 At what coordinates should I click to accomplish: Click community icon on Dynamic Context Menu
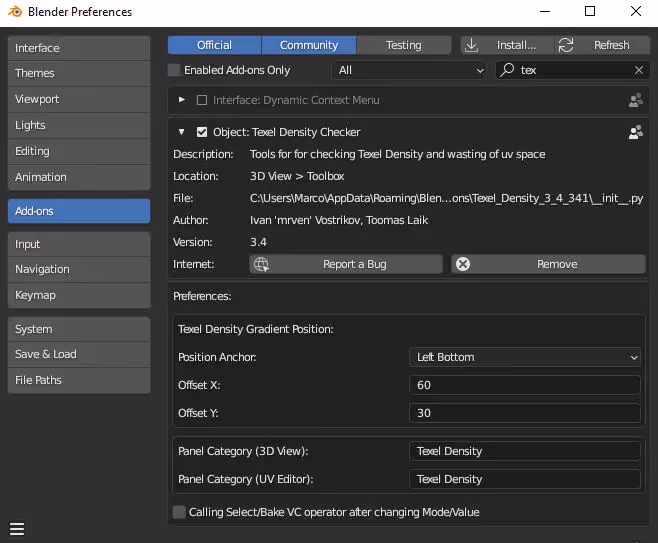point(635,100)
